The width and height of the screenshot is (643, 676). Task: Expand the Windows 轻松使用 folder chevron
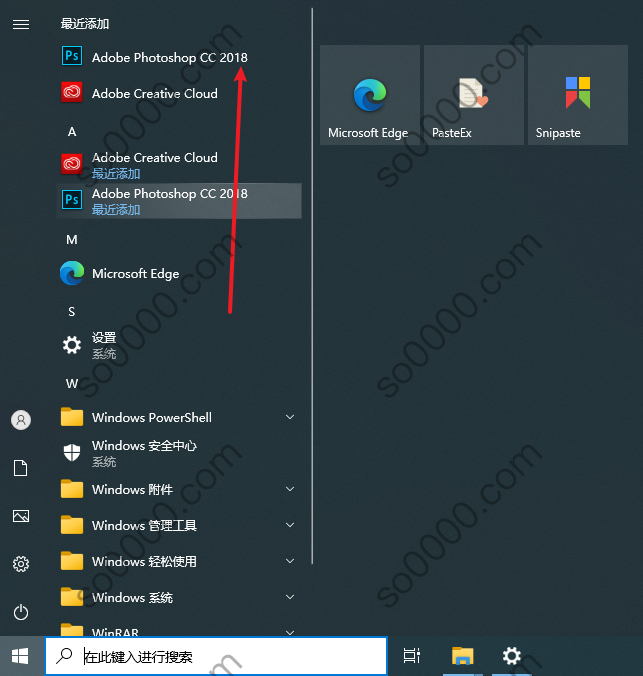[290, 561]
